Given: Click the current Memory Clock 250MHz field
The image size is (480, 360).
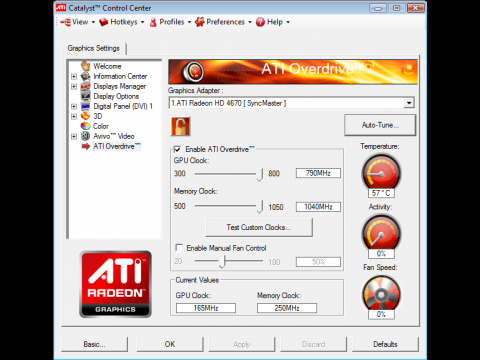Looking at the screenshot, I should click(287, 308).
